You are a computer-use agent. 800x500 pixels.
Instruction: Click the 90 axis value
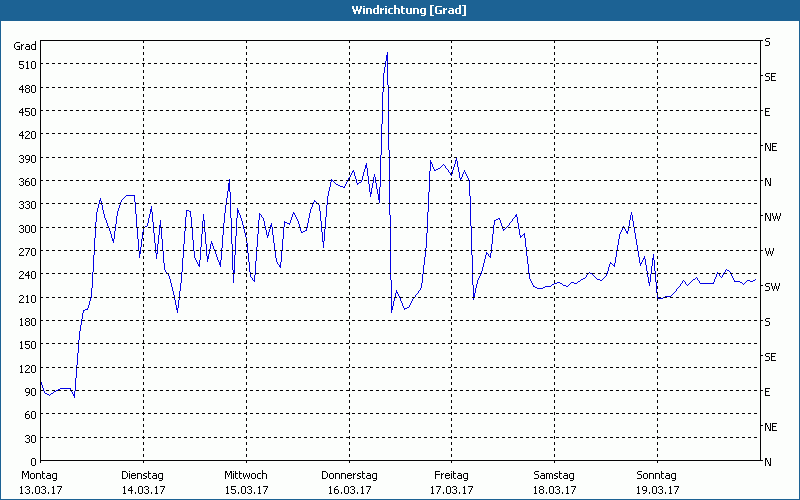[31, 392]
